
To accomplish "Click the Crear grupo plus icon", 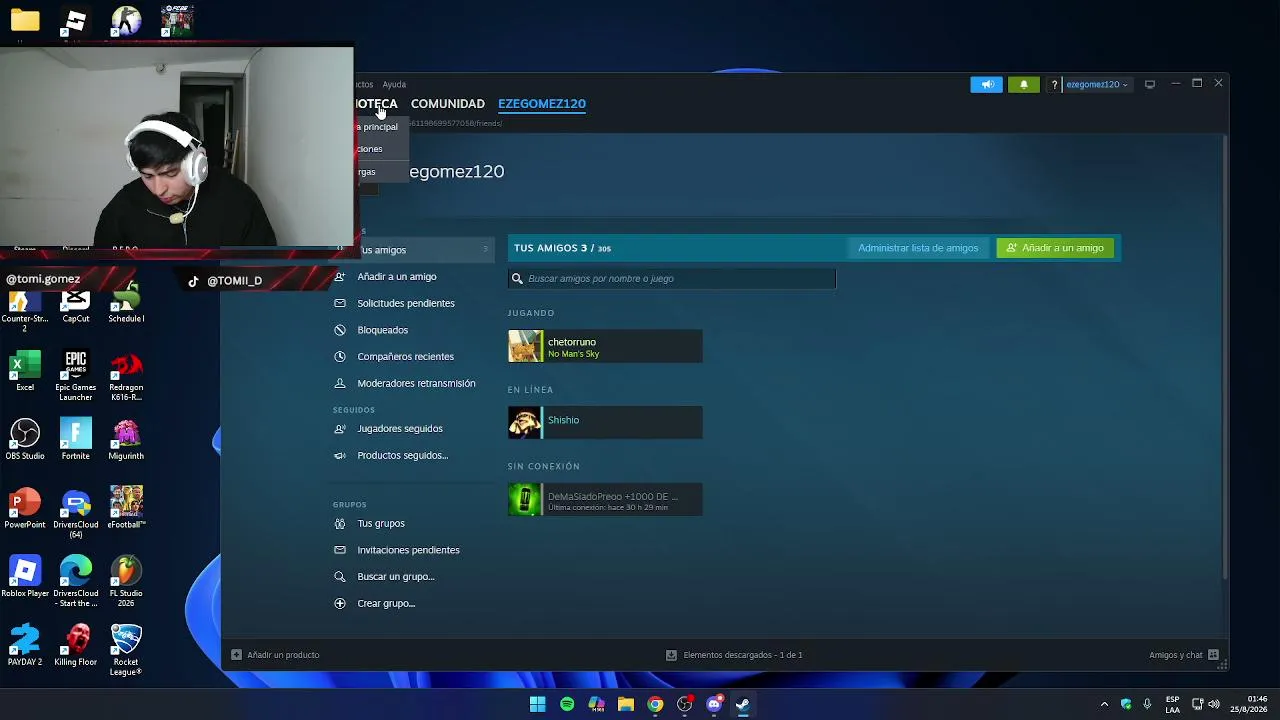I will pos(340,604).
